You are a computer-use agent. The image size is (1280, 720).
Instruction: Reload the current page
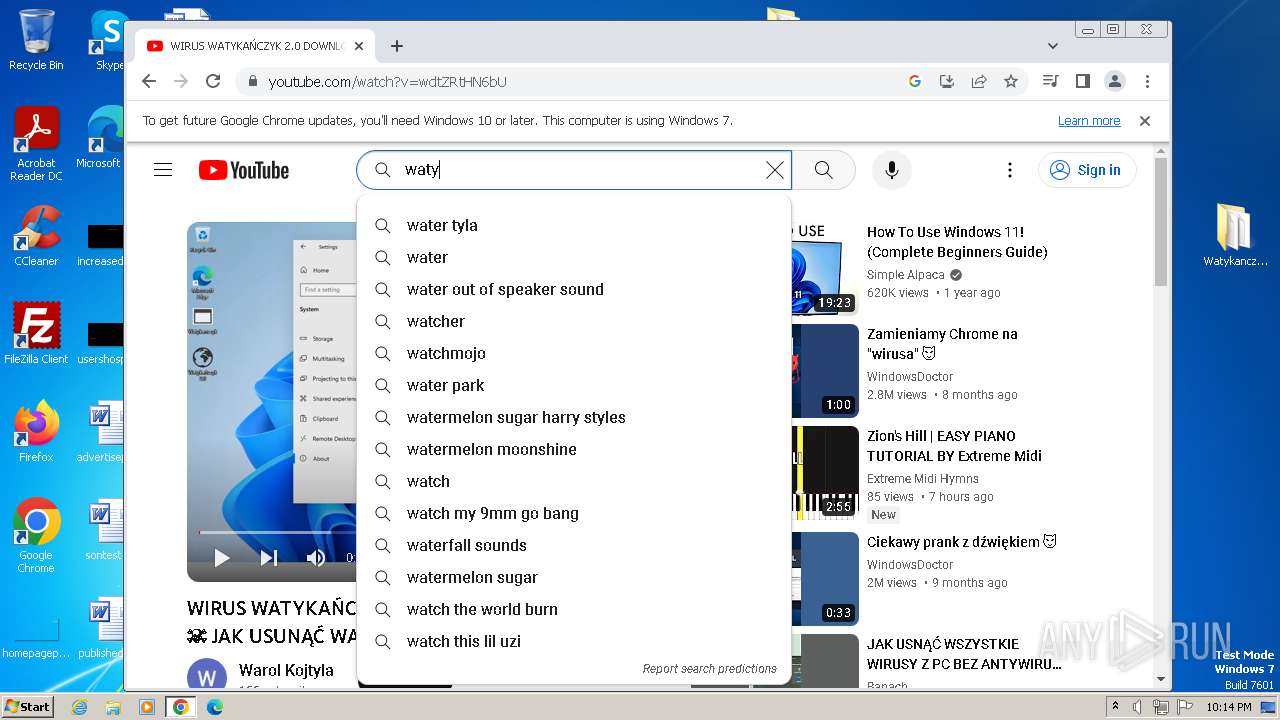[x=213, y=81]
